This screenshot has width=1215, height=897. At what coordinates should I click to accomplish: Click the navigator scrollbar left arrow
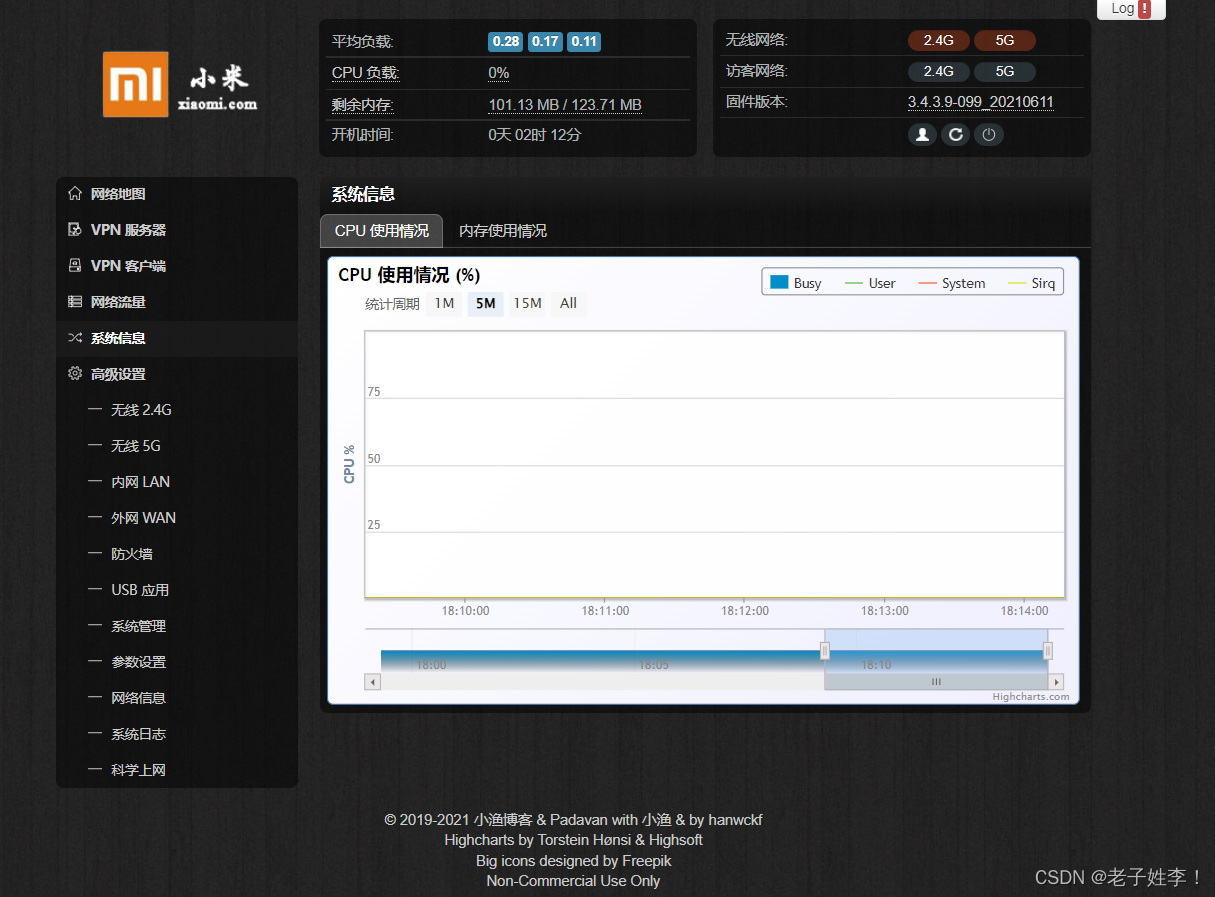pos(373,682)
